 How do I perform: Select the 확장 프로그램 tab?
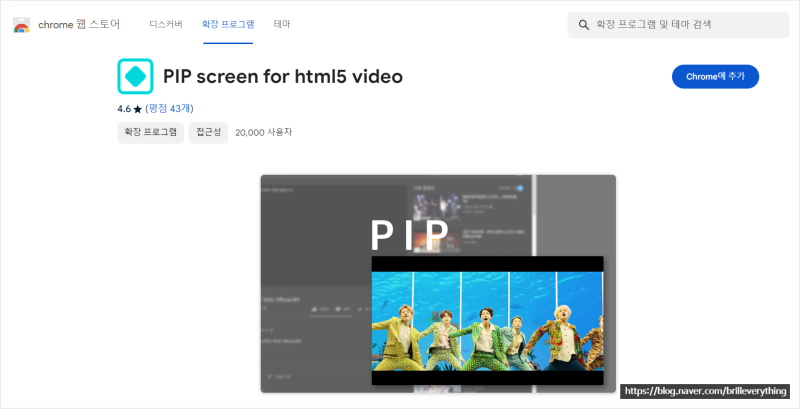(x=228, y=24)
